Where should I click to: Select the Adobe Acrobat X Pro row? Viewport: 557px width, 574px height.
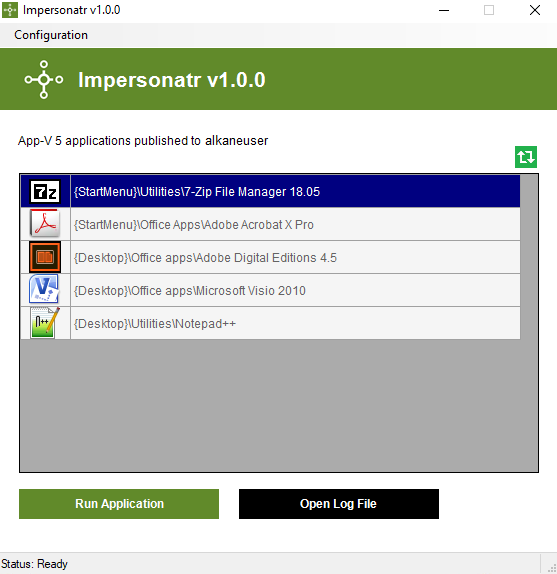[x=270, y=224]
